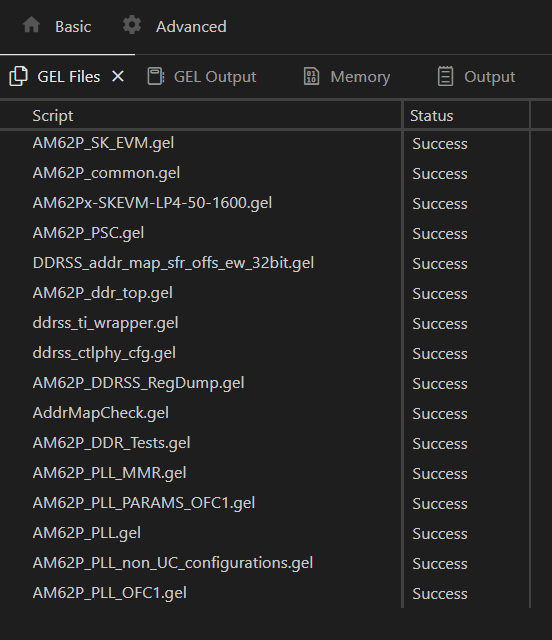
Task: Select the ddrss_ti_wrapper.gel script
Action: [105, 323]
